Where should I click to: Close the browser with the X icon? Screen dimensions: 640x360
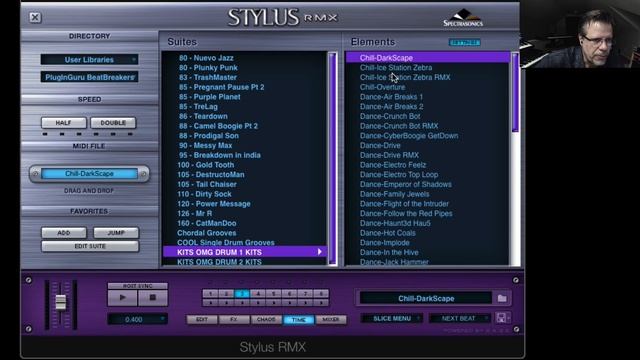(x=35, y=17)
